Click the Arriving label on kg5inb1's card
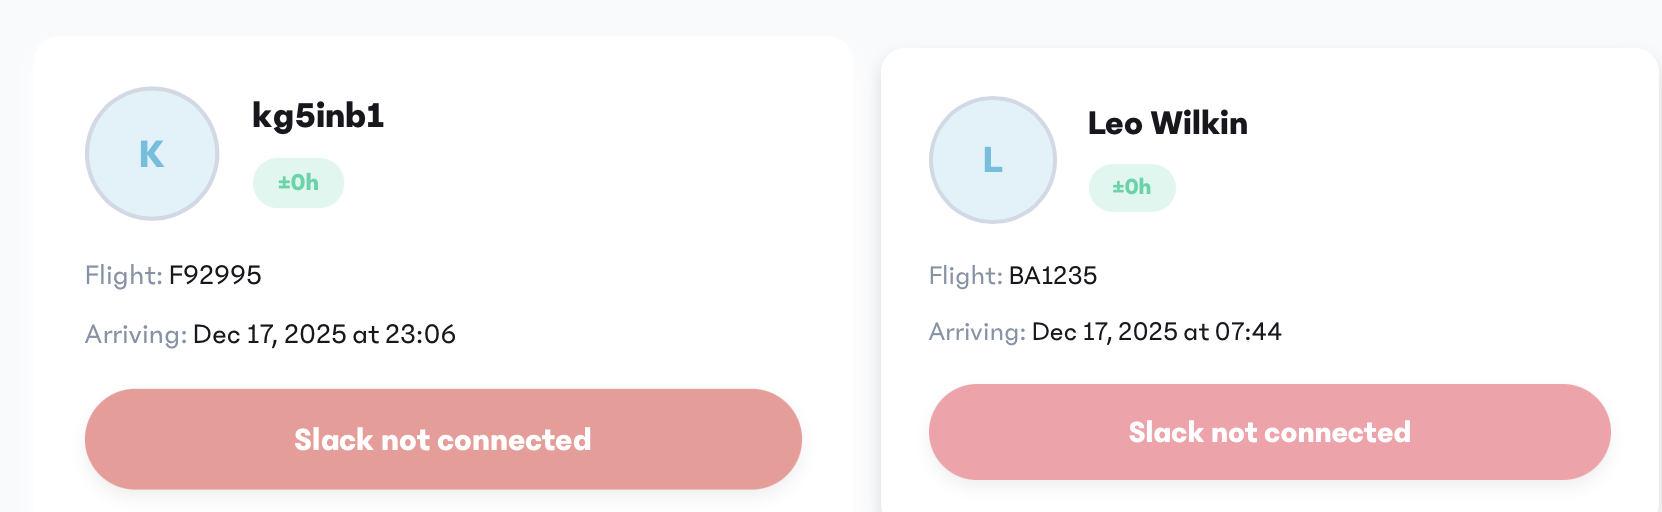 click(135, 334)
